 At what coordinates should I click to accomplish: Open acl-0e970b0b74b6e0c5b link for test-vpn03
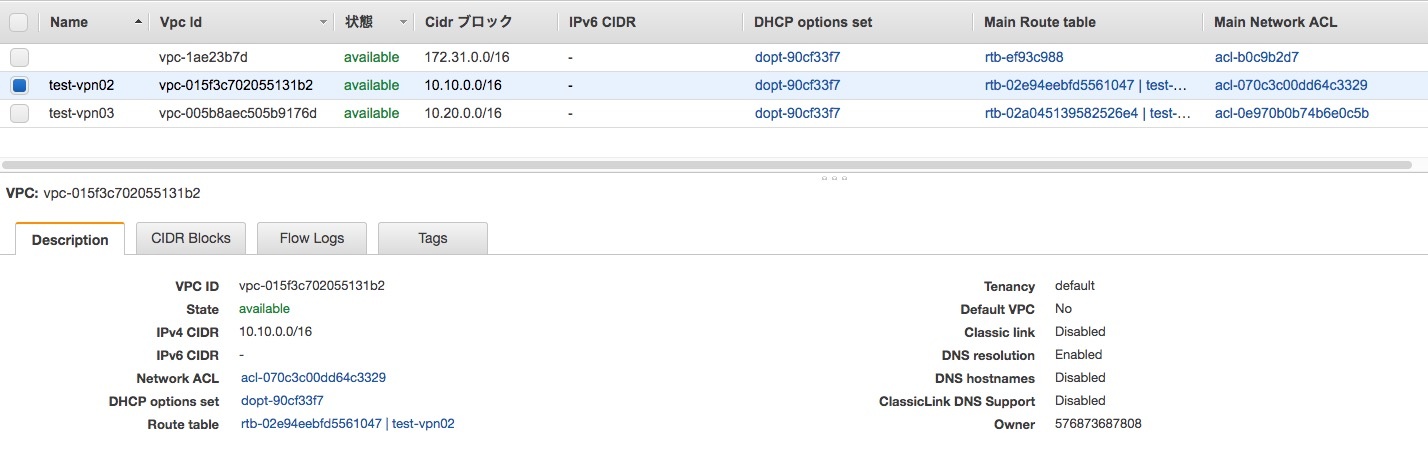point(1291,113)
